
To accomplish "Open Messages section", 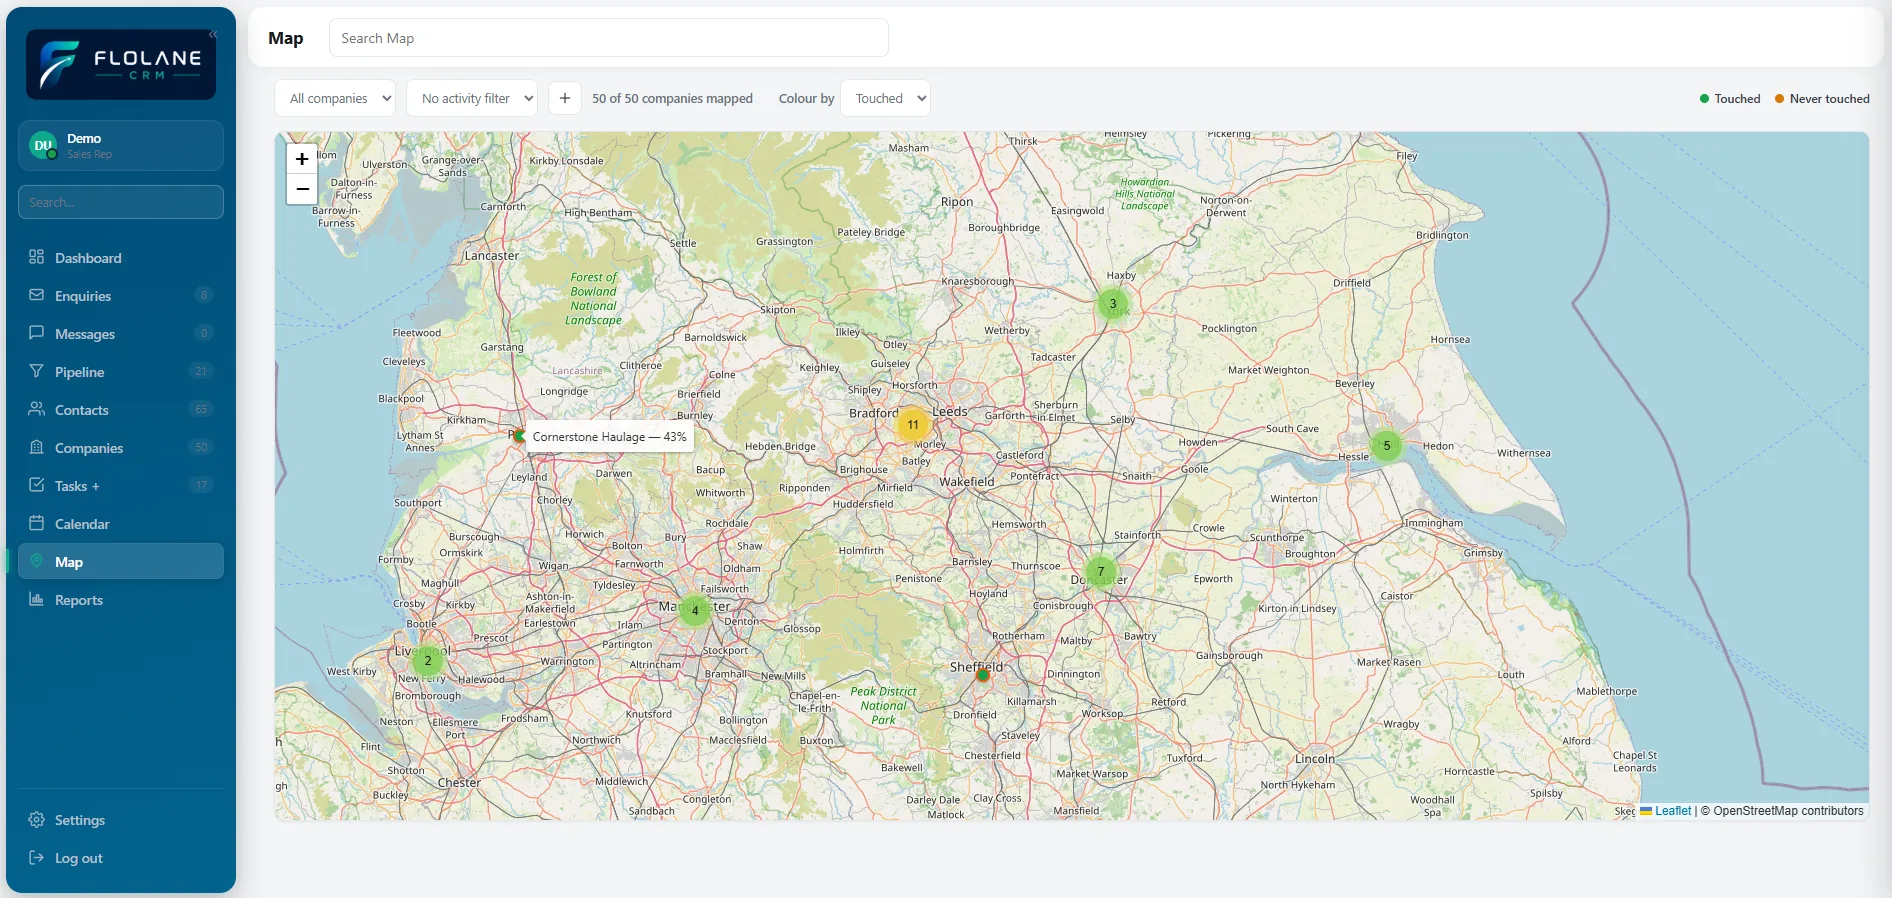I will click(x=121, y=334).
